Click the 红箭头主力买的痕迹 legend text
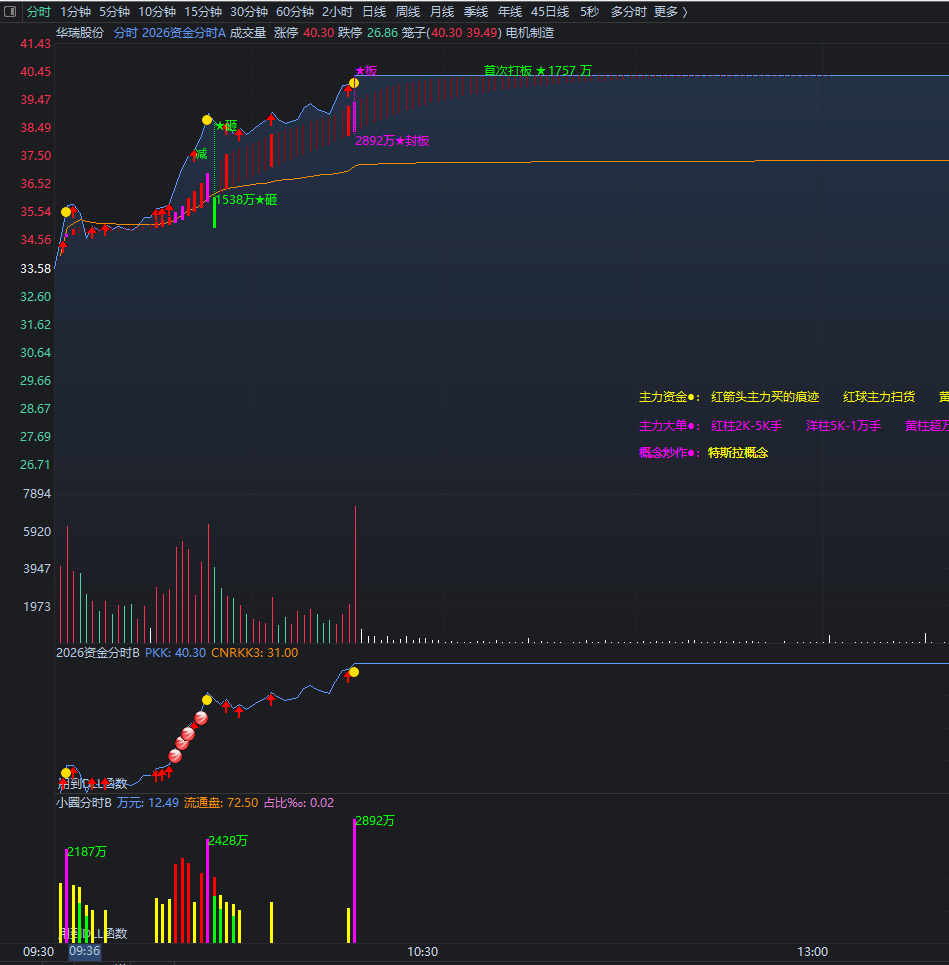This screenshot has width=949, height=965. pyautogui.click(x=765, y=397)
